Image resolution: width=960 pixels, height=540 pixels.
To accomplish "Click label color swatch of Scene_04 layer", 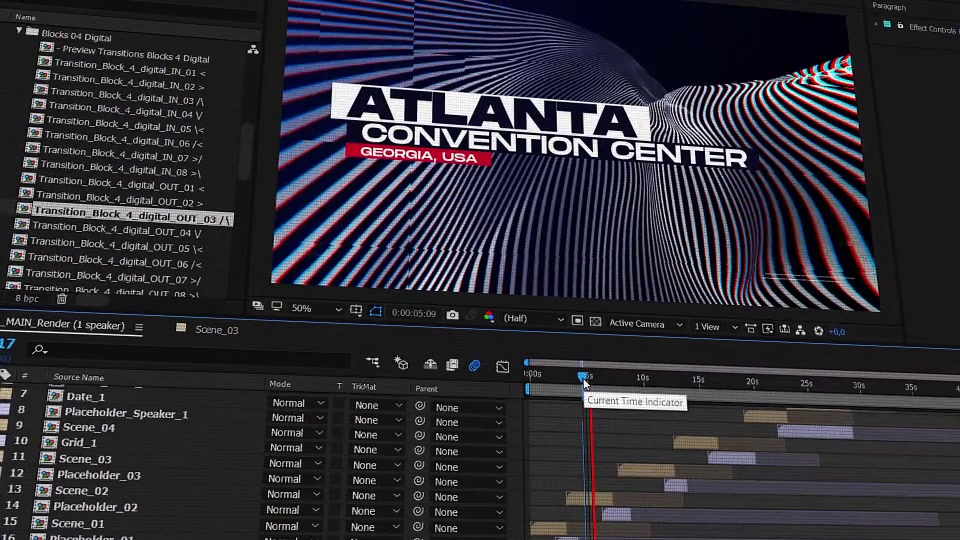I will 4,424.
